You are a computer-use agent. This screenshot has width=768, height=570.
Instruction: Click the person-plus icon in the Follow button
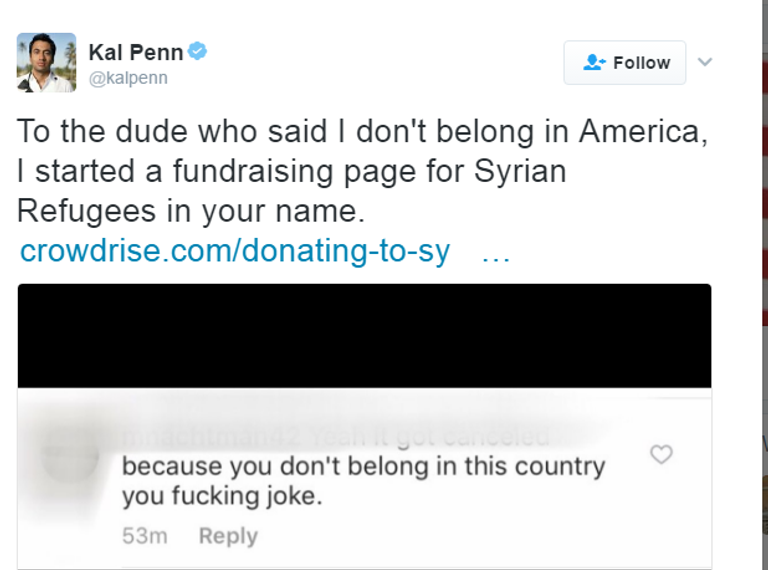click(x=595, y=62)
